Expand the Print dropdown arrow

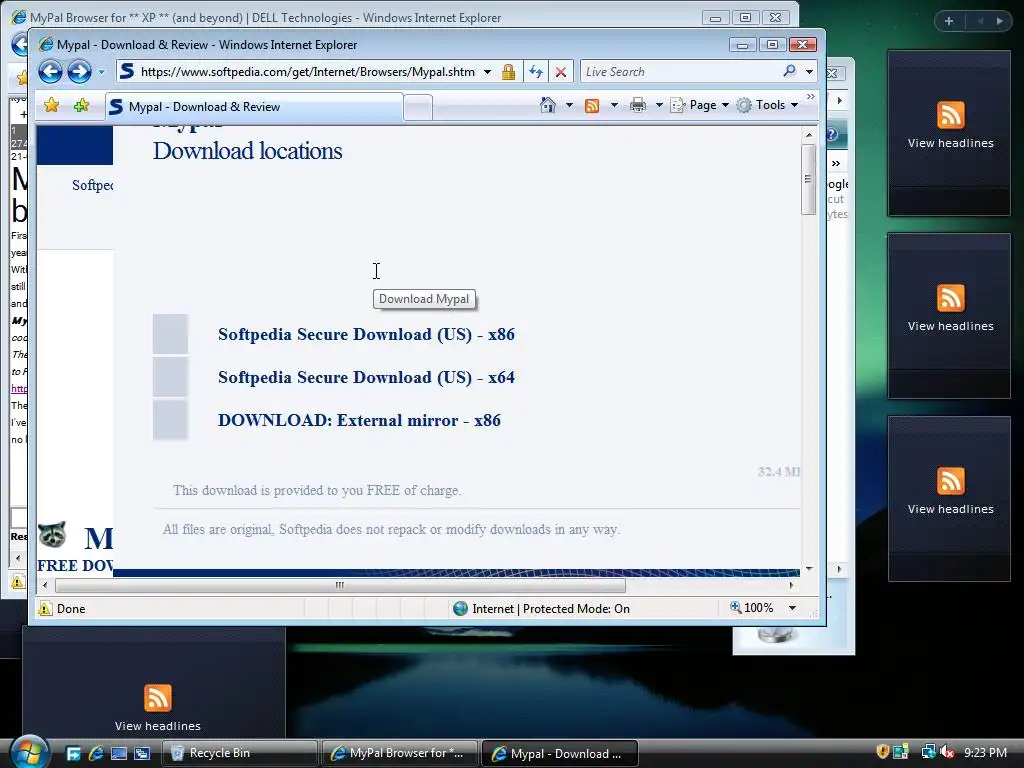pyautogui.click(x=659, y=105)
